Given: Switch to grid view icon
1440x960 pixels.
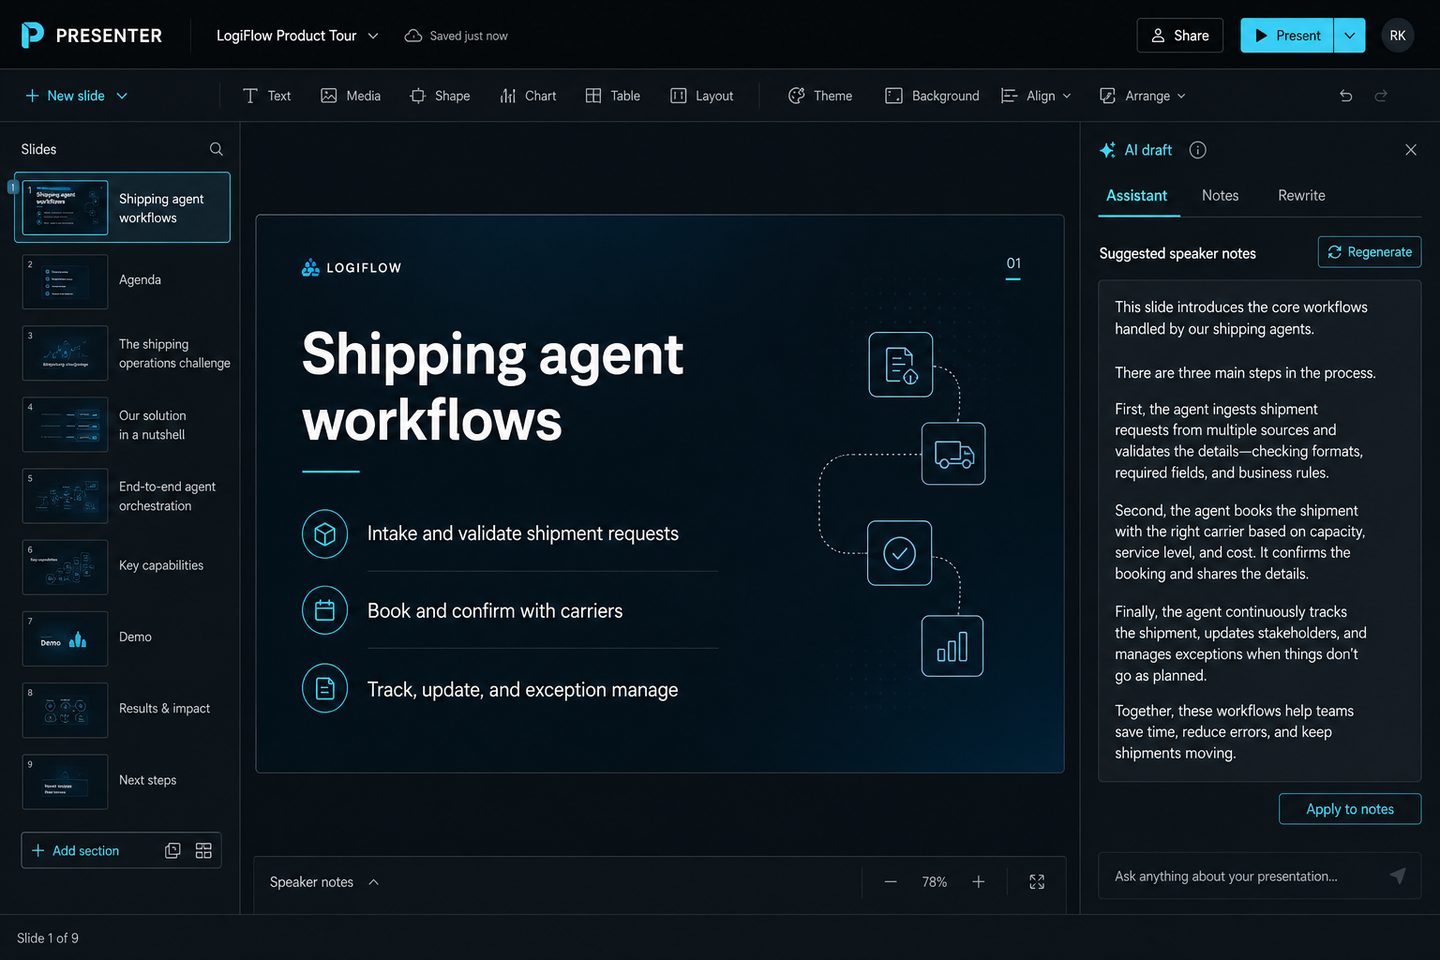Looking at the screenshot, I should point(204,851).
